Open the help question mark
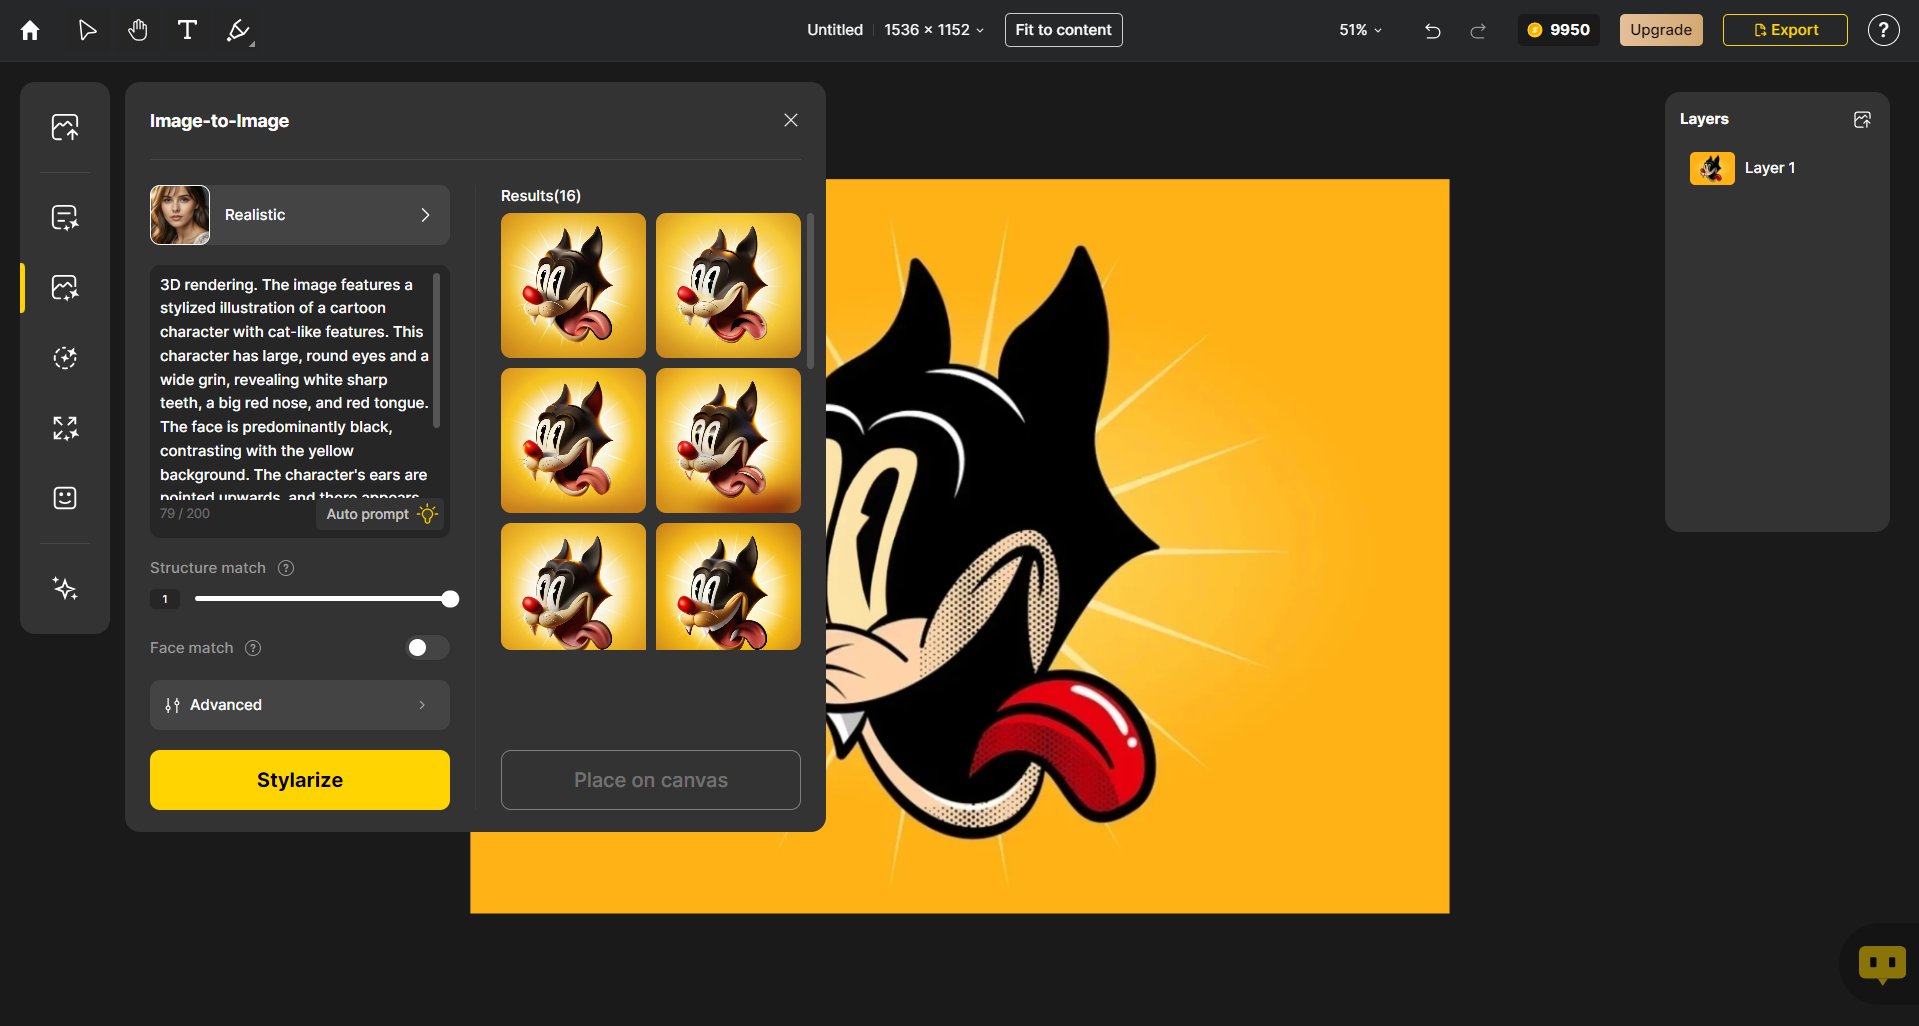1919x1026 pixels. 1883,30
